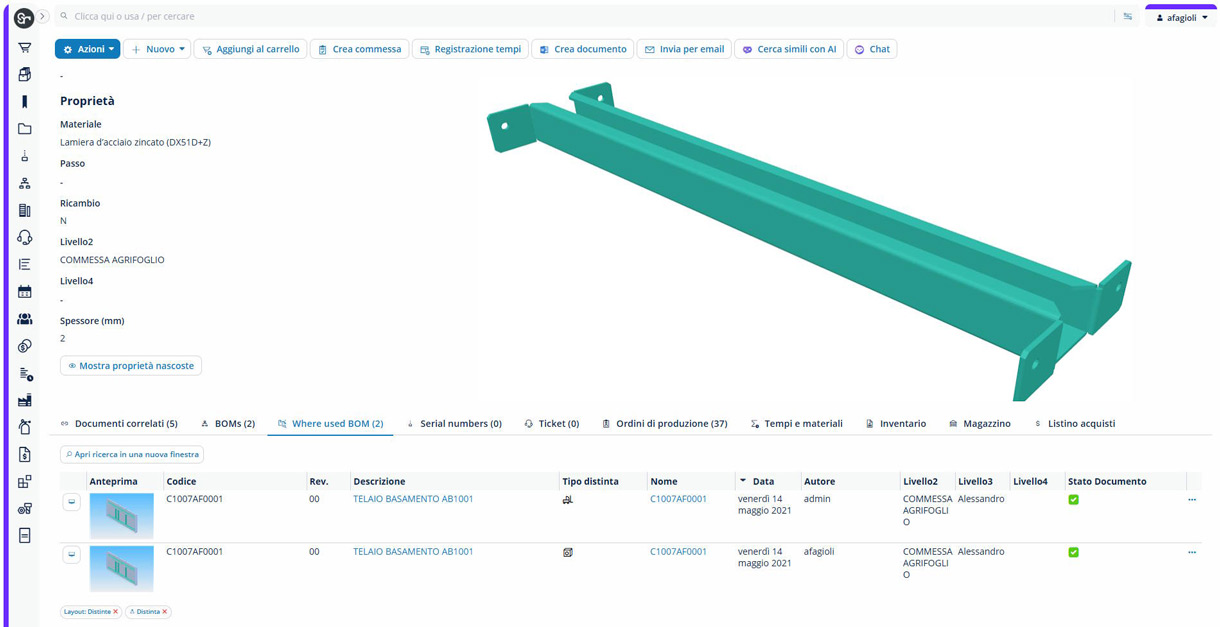Image resolution: width=1220 pixels, height=627 pixels.
Task: Click the bookmark icon in sidebar
Action: [x=25, y=102]
